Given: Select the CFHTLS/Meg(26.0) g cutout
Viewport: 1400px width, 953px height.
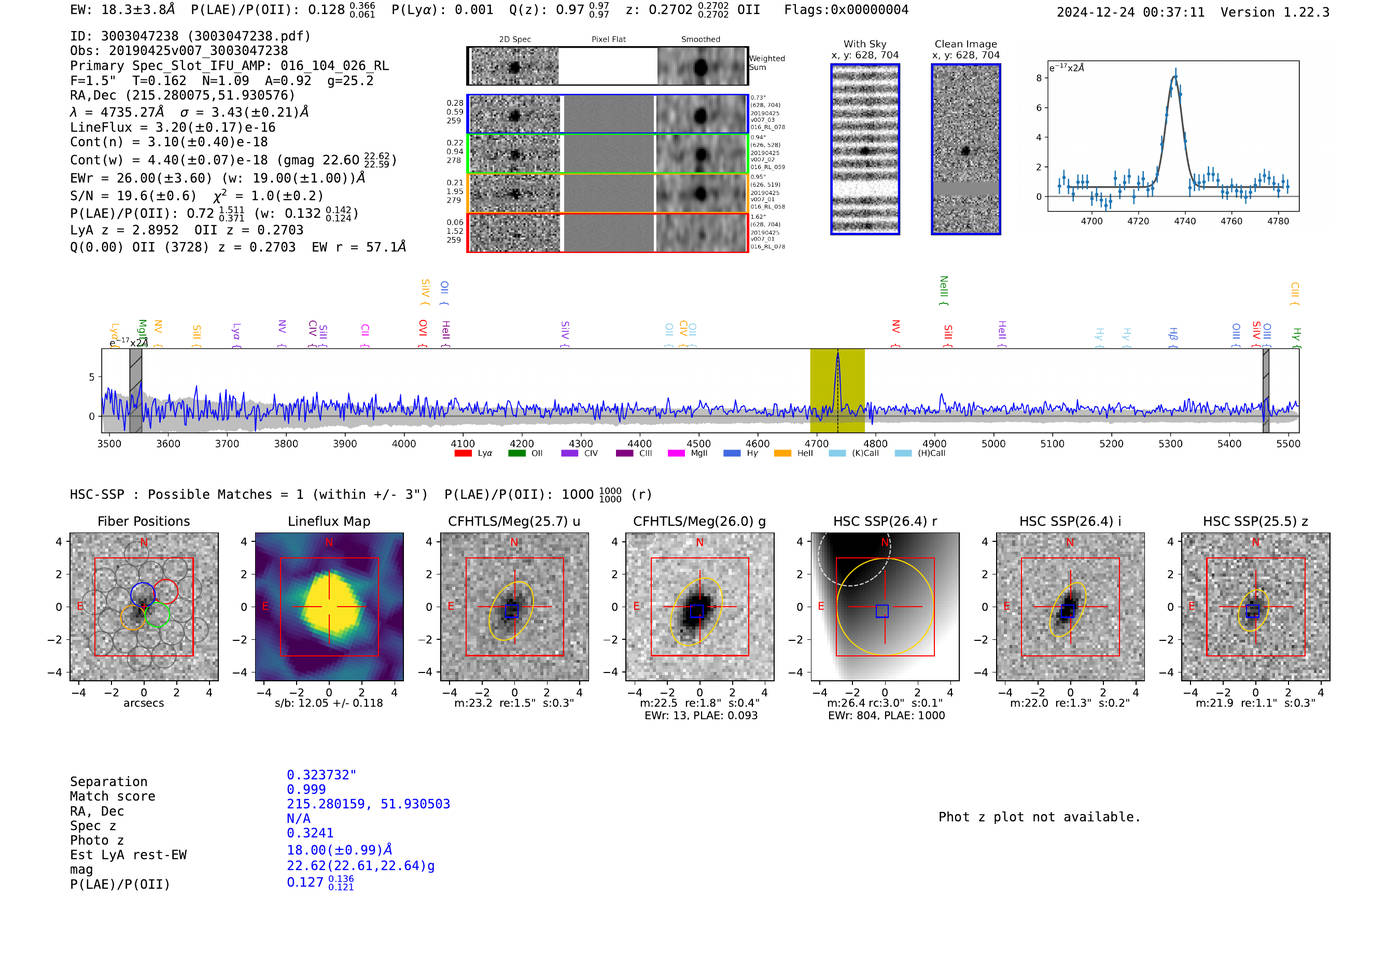Looking at the screenshot, I should tap(700, 606).
